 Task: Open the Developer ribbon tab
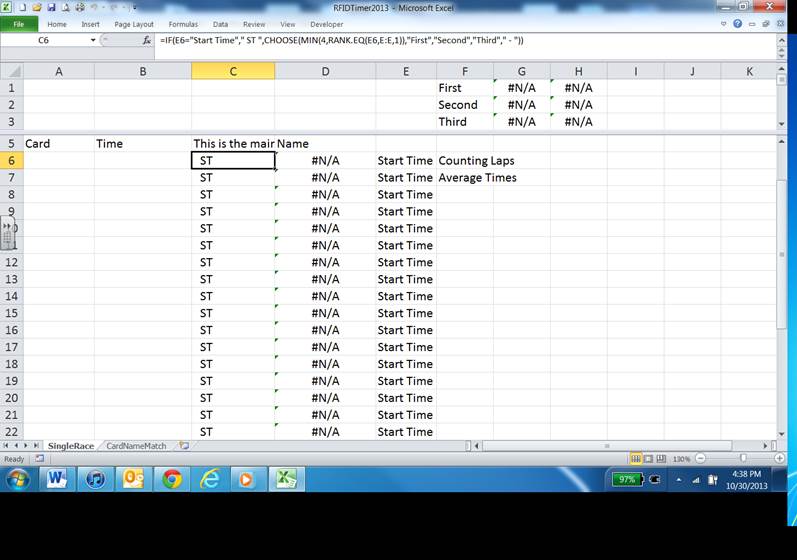(x=326, y=24)
